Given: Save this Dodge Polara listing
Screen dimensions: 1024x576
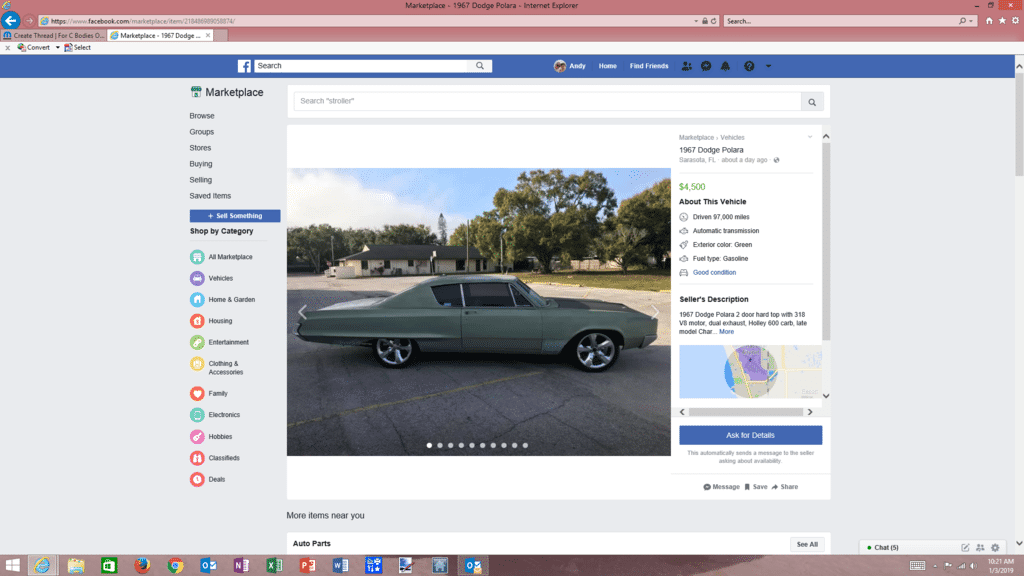Looking at the screenshot, I should pos(756,487).
